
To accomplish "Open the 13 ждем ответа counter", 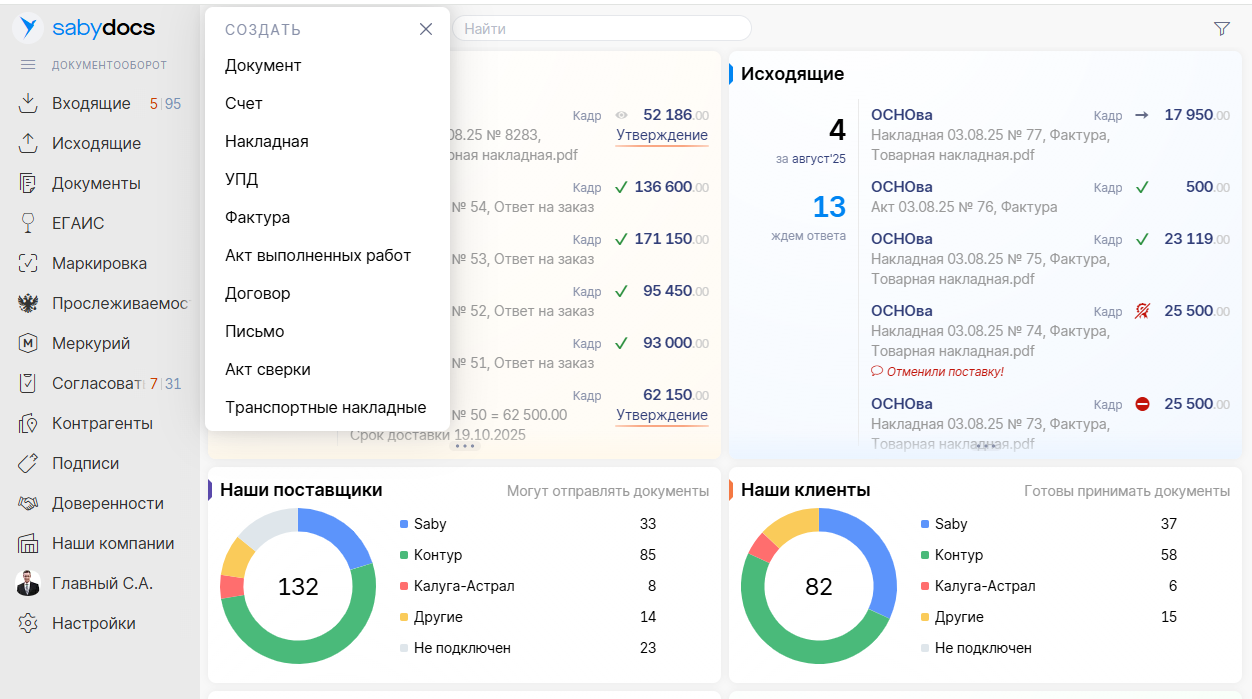I will 829,207.
